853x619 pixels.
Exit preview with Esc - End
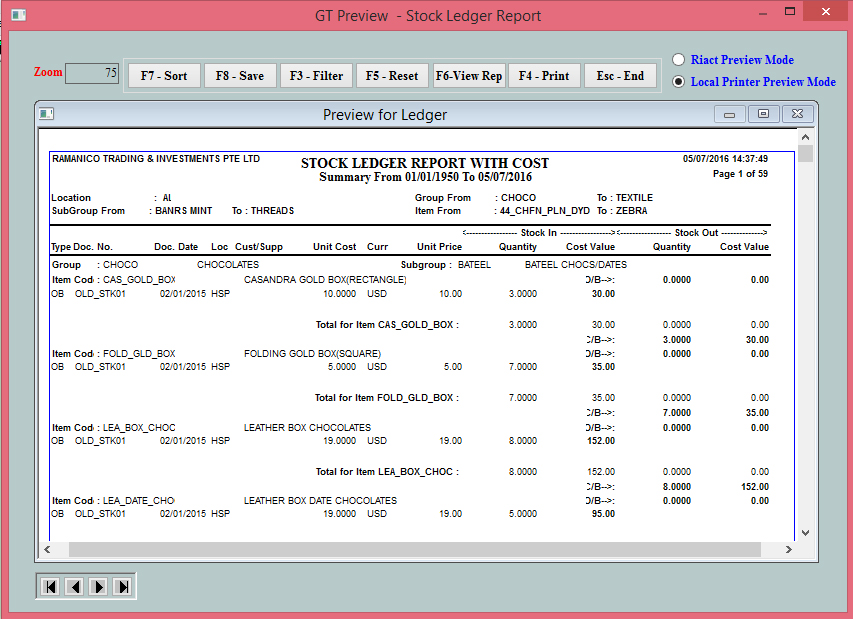pos(620,76)
